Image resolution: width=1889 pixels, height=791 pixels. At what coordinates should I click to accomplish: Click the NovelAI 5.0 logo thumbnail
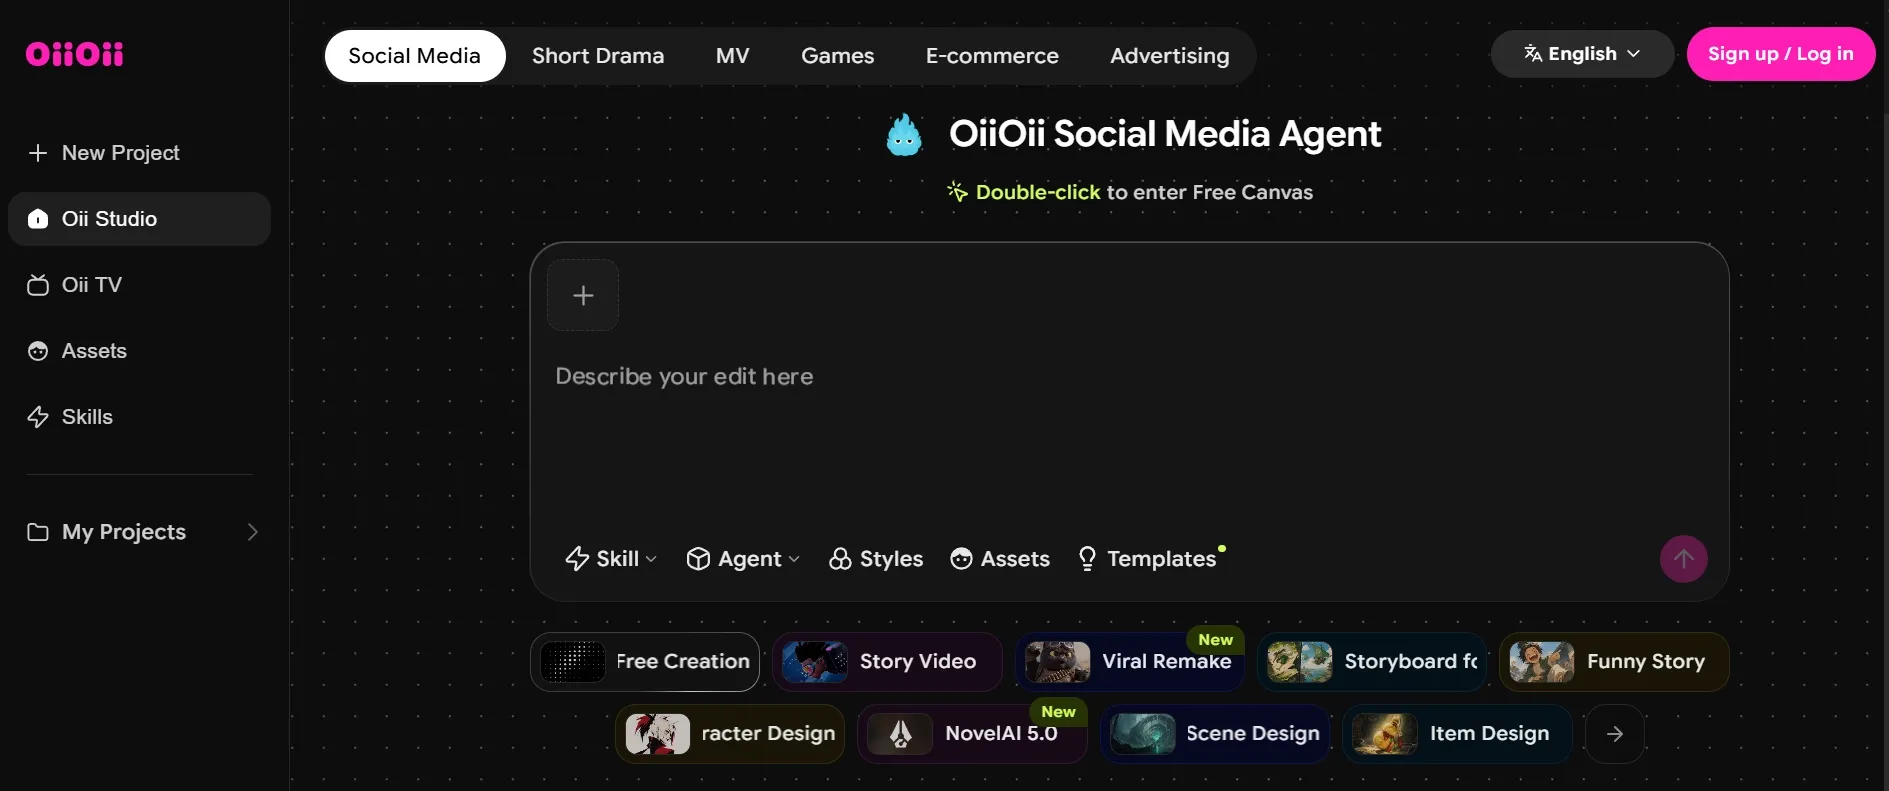[901, 734]
